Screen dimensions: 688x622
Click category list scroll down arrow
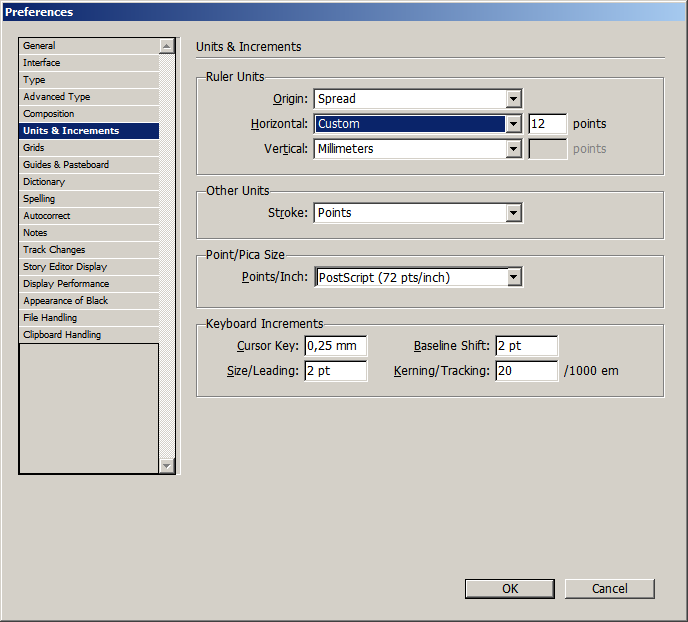[x=167, y=465]
